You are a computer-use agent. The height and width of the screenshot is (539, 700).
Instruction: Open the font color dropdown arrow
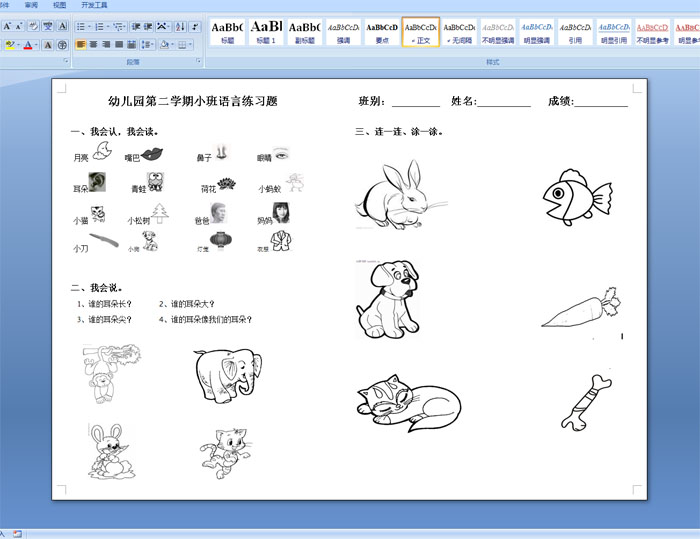coord(36,45)
